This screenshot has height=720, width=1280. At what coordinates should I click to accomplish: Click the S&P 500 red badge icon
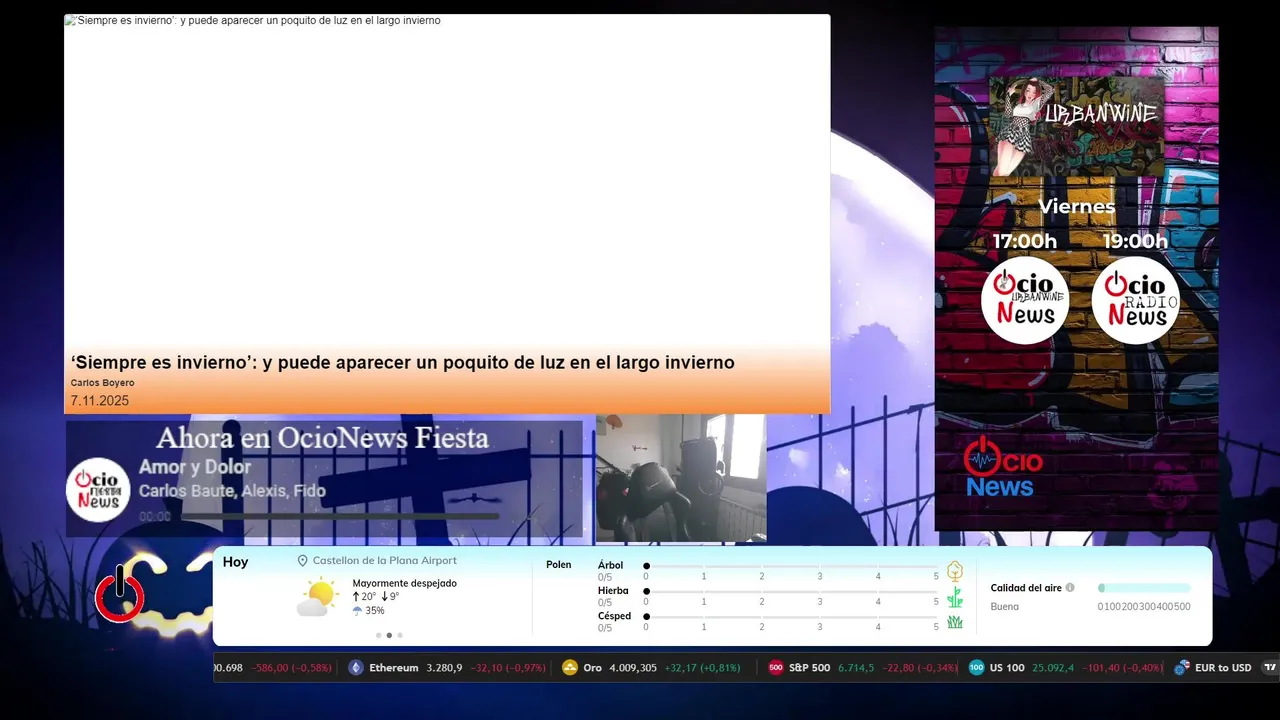pos(775,668)
